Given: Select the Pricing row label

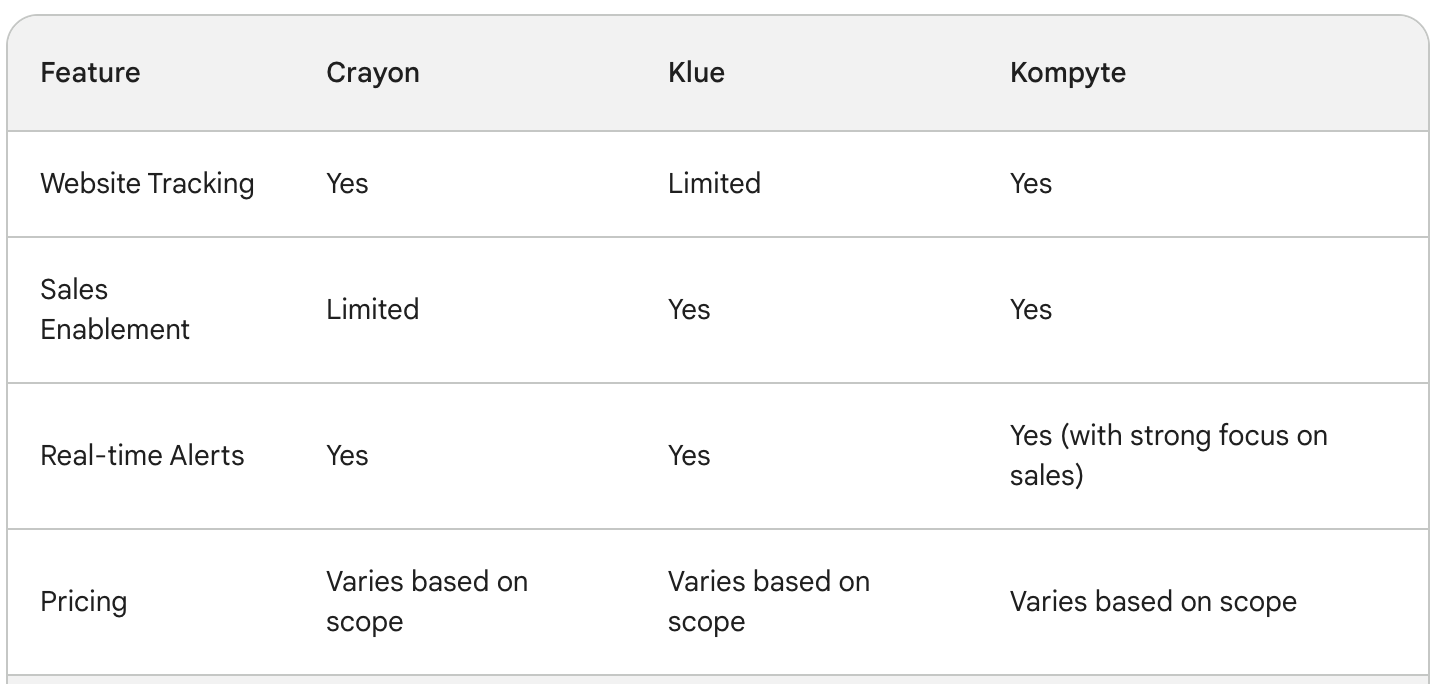Looking at the screenshot, I should tap(84, 602).
